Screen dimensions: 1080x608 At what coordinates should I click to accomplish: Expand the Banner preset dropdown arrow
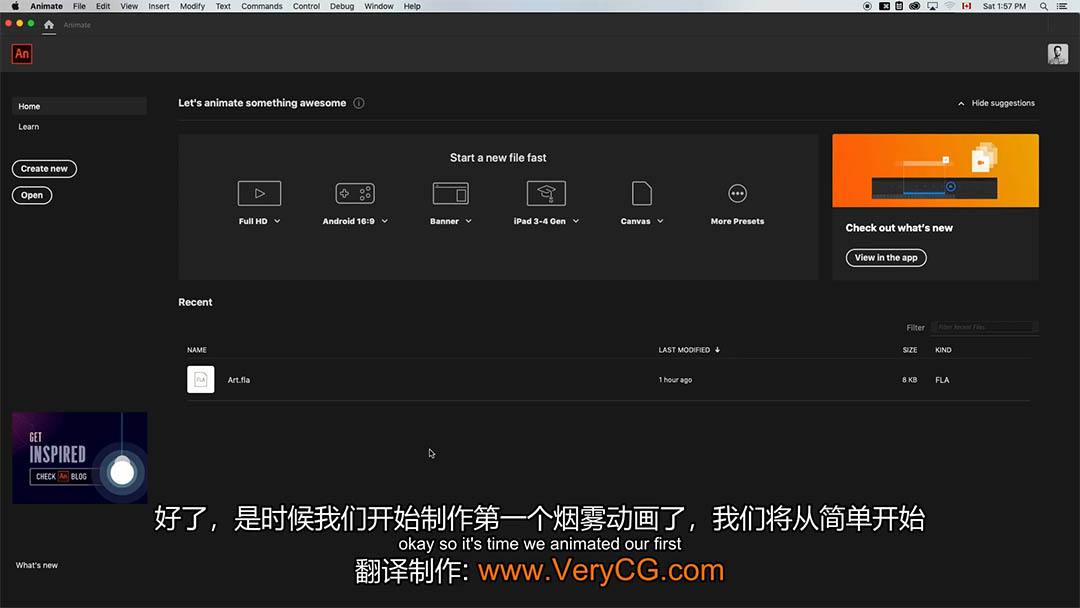pos(468,221)
